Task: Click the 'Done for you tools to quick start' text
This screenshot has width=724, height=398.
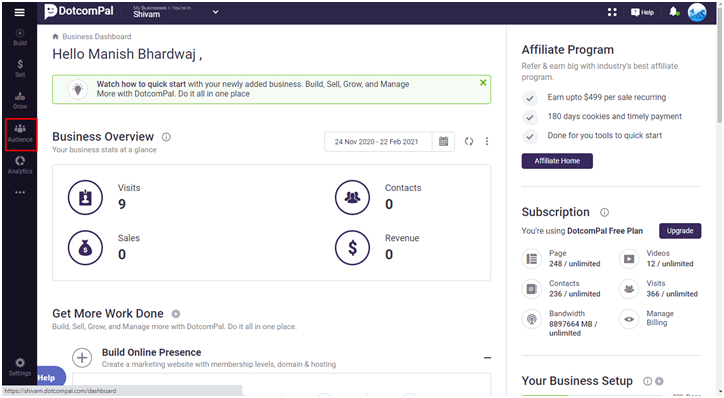Action: 605,135
